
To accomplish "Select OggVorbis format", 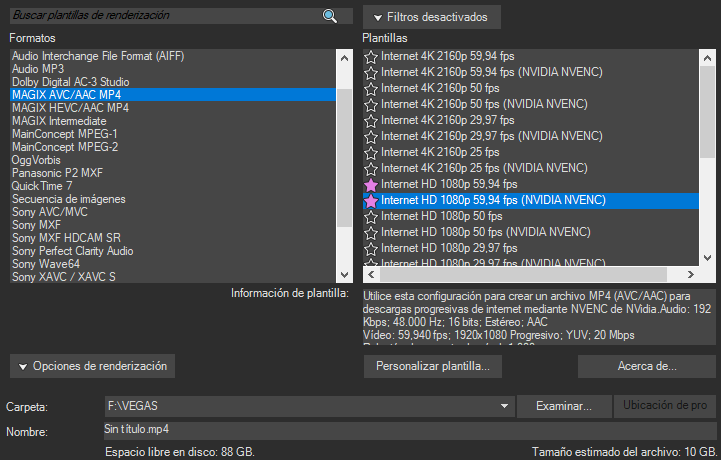I will [x=173, y=160].
